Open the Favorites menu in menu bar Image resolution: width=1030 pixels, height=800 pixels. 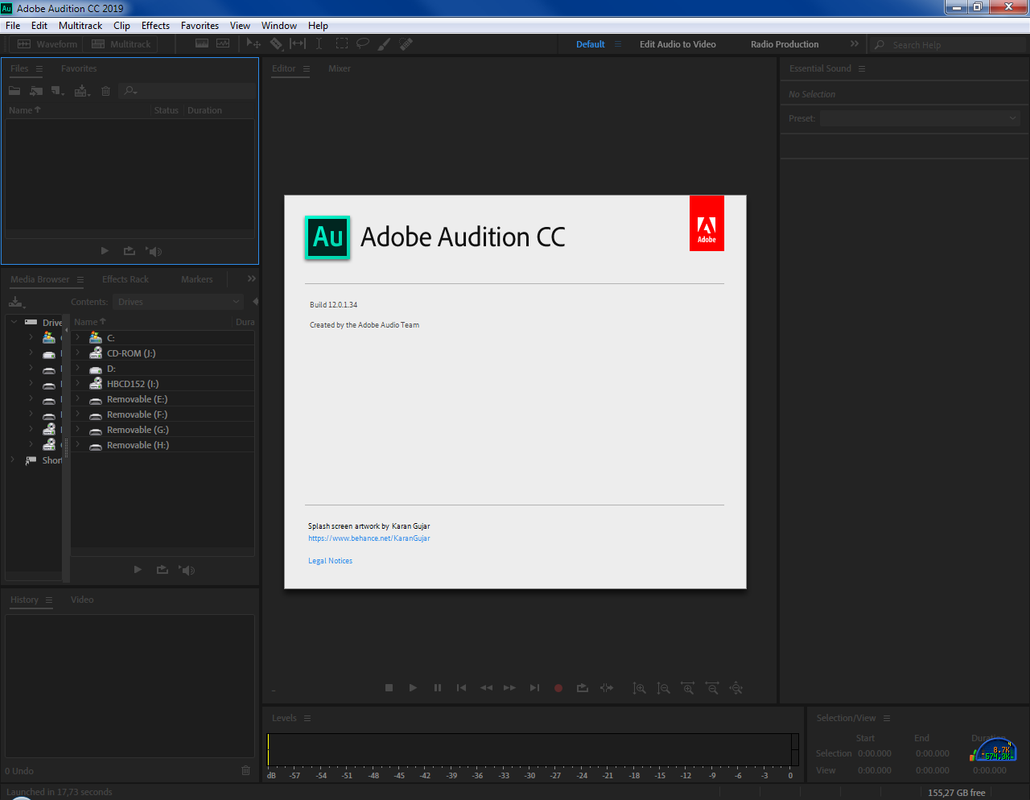pyautogui.click(x=200, y=26)
